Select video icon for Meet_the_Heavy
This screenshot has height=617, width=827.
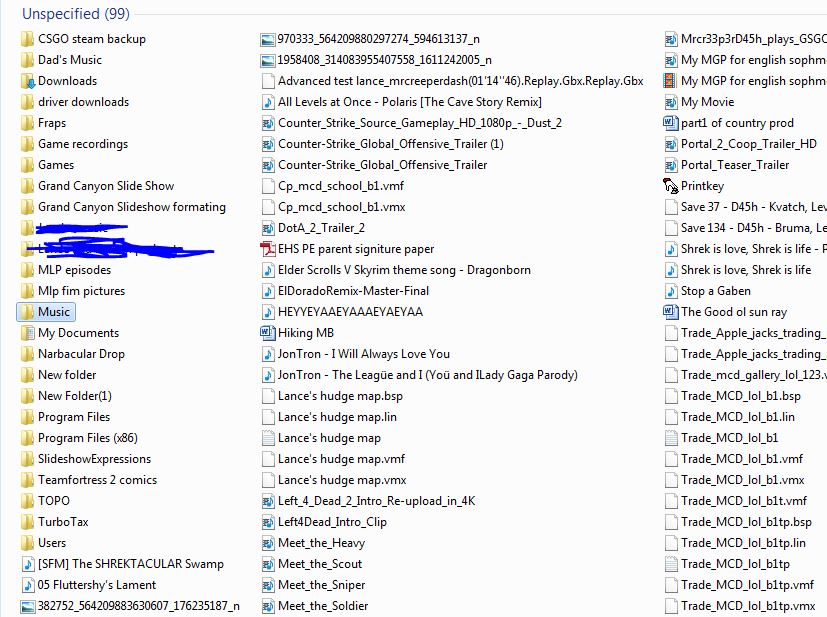268,543
